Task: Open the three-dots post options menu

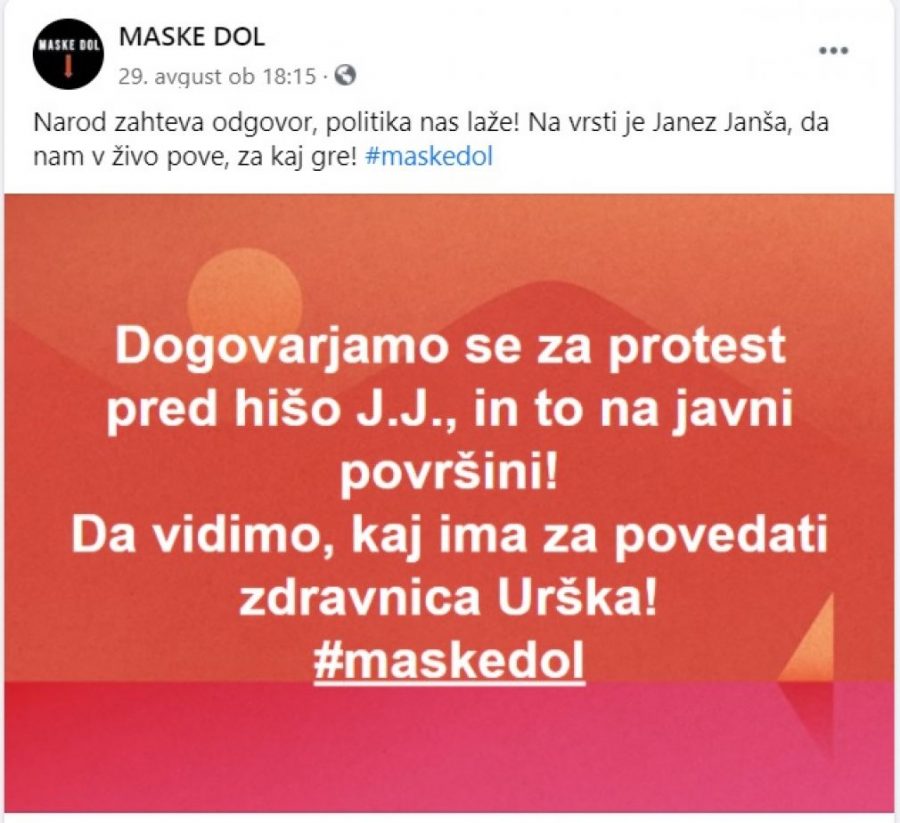Action: [x=833, y=51]
